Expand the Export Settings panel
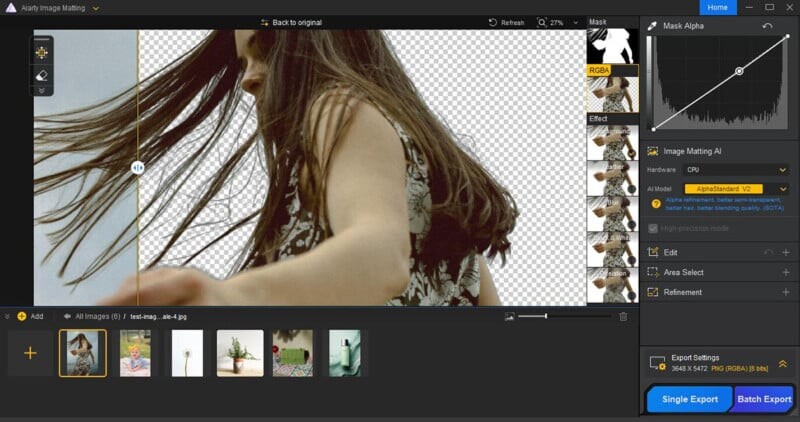Viewport: 800px width, 422px height. 782,364
